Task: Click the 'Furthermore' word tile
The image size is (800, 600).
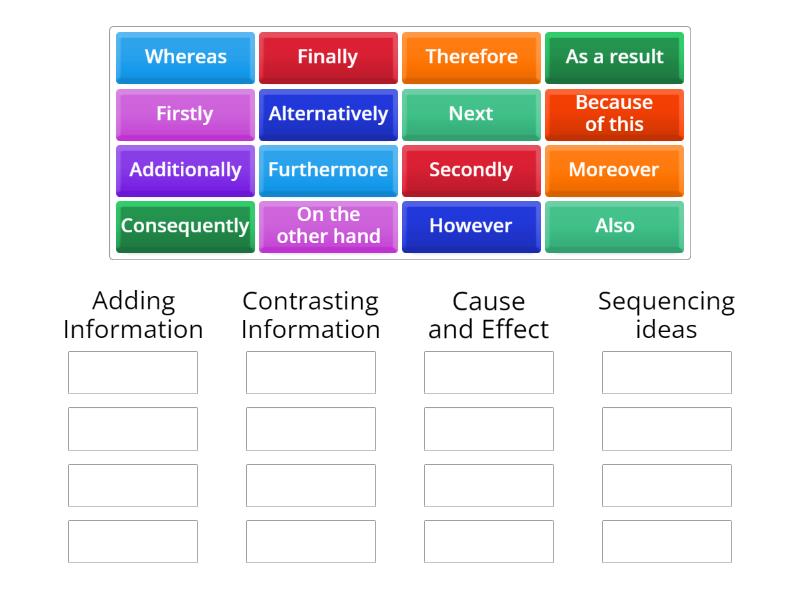Action: [x=328, y=170]
